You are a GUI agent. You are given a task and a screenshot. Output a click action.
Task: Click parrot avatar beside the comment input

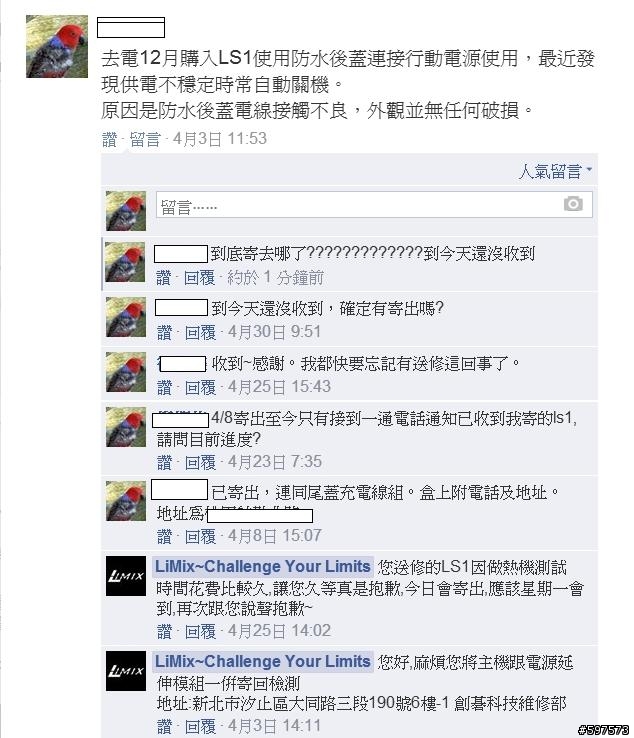[x=126, y=211]
